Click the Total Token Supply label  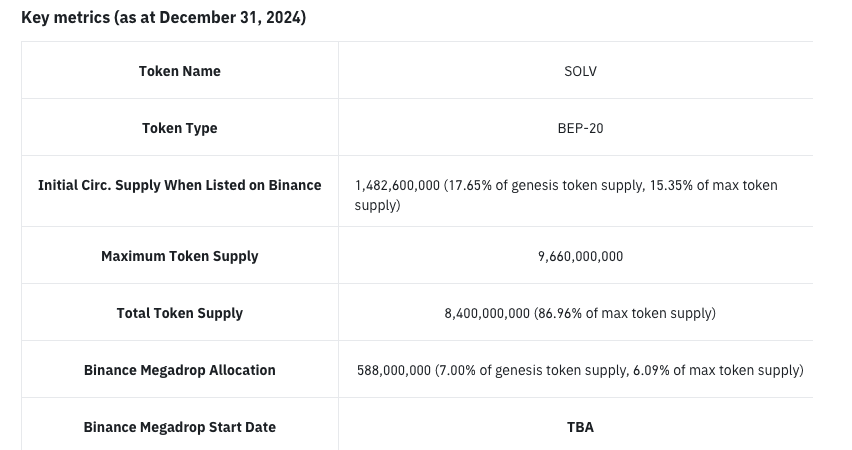tap(180, 313)
